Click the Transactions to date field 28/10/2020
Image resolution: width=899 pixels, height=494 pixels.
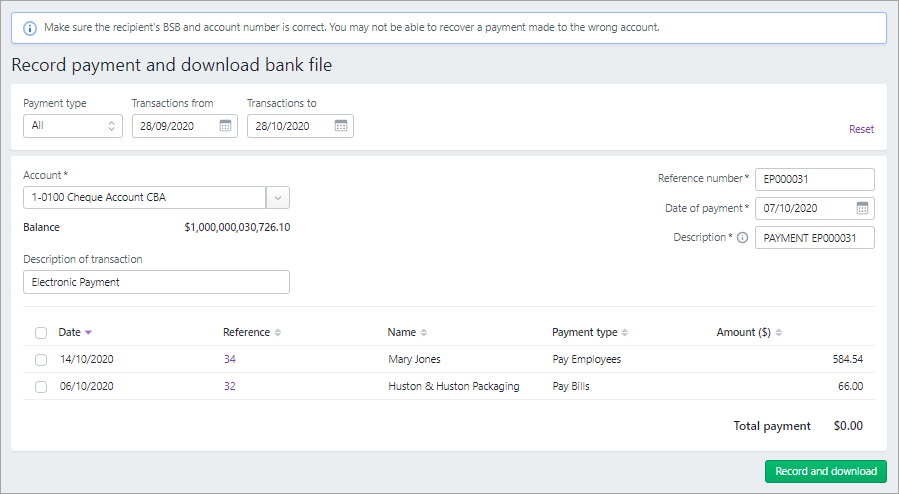[x=300, y=126]
